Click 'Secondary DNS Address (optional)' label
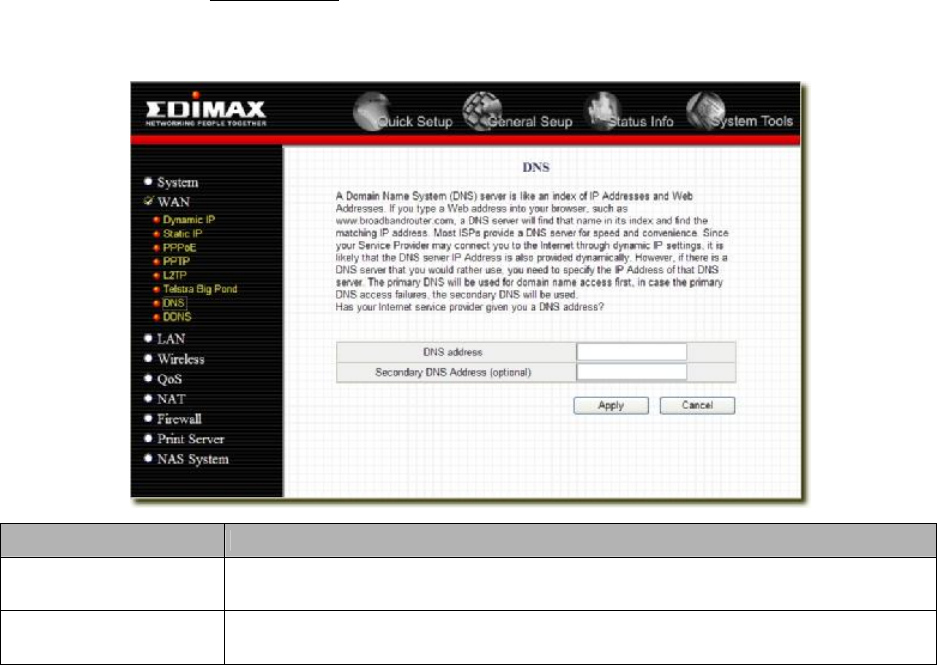The width and height of the screenshot is (937, 665). pos(453,372)
